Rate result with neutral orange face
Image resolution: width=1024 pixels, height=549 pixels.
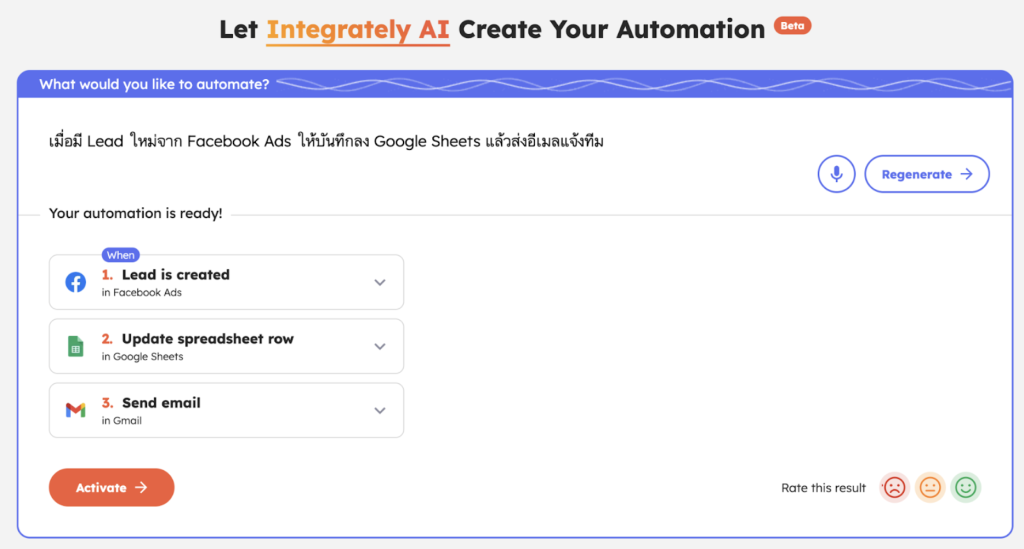(930, 488)
